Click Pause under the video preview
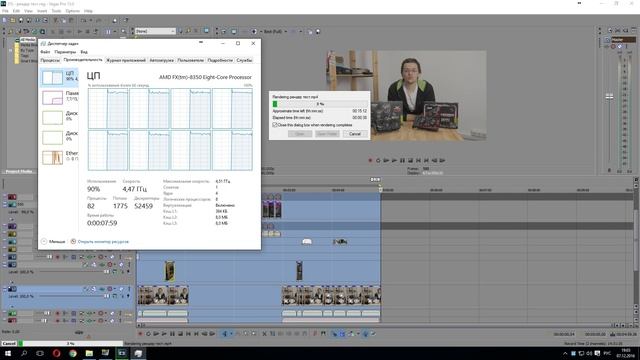This screenshot has height=360, width=640. (x=402, y=160)
